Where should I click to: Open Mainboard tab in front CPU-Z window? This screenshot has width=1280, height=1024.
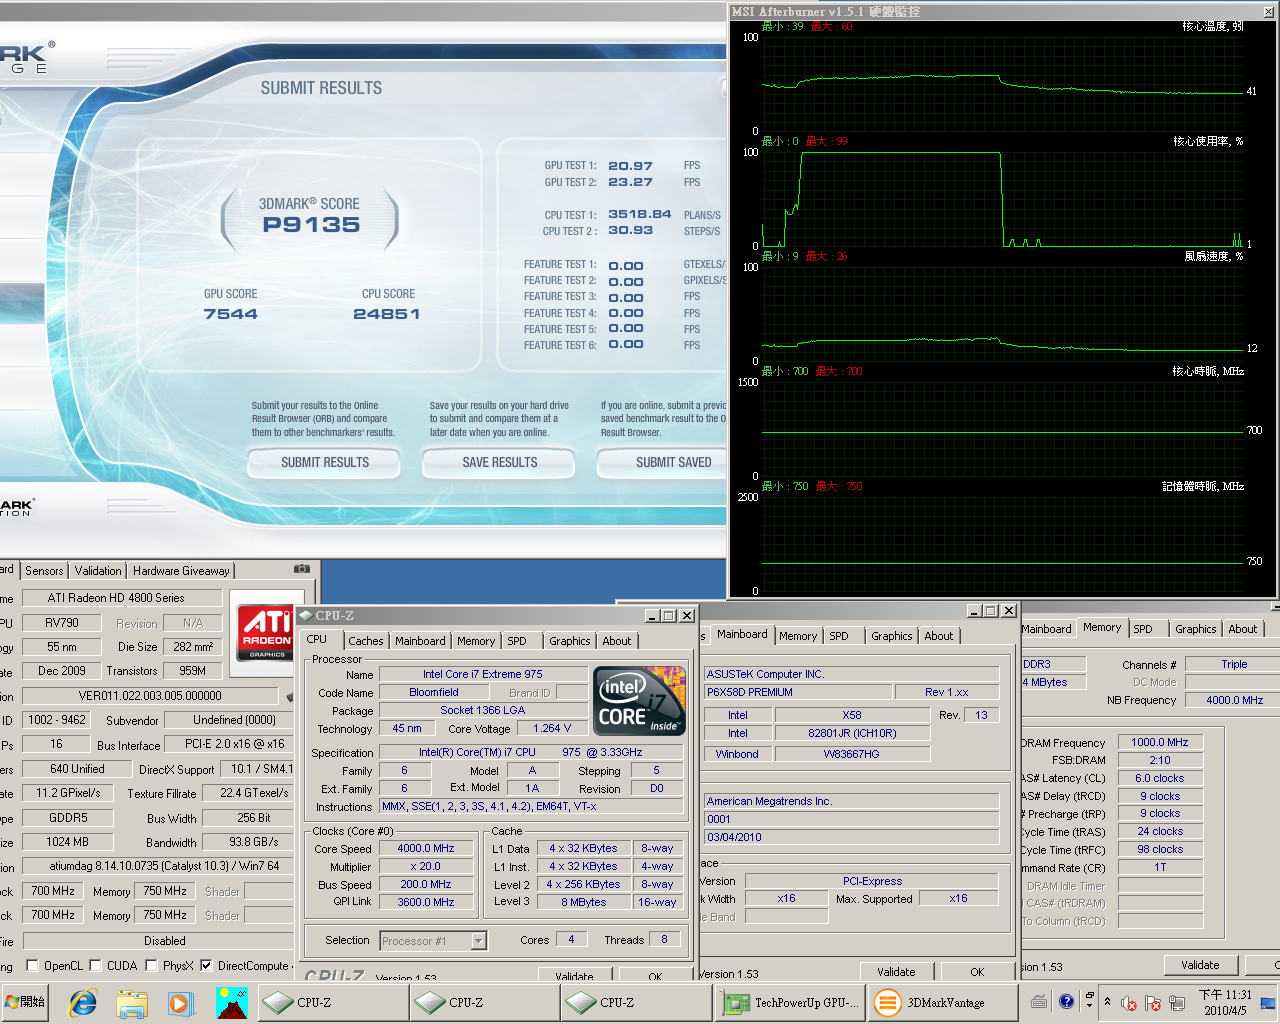point(420,641)
